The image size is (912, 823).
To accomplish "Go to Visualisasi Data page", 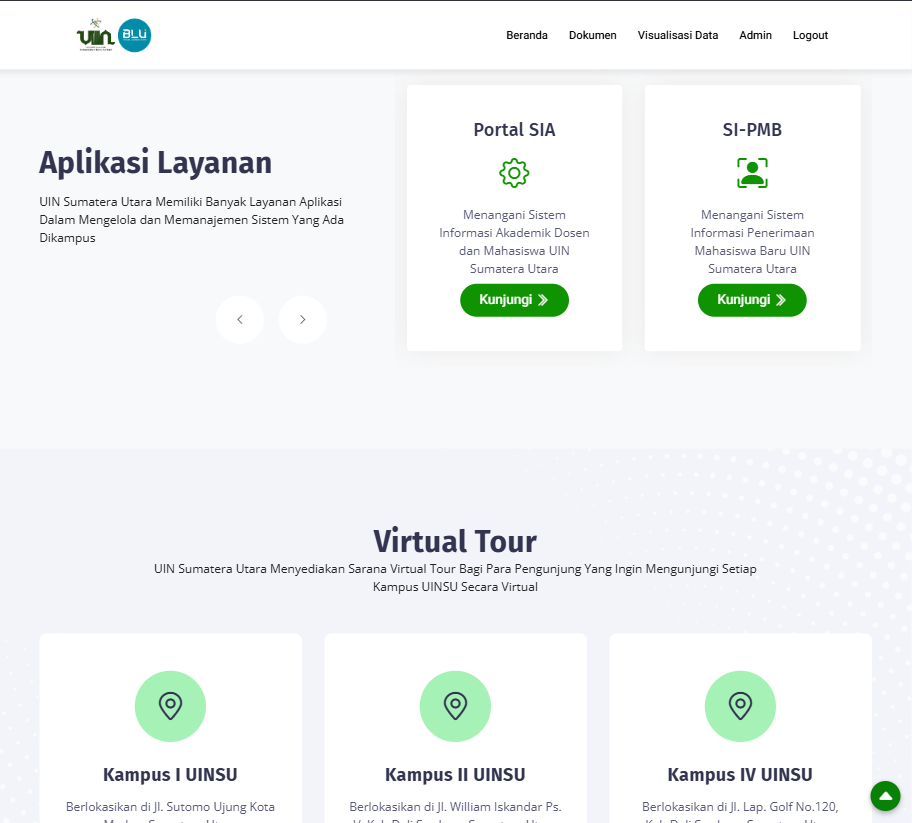I will [x=678, y=35].
